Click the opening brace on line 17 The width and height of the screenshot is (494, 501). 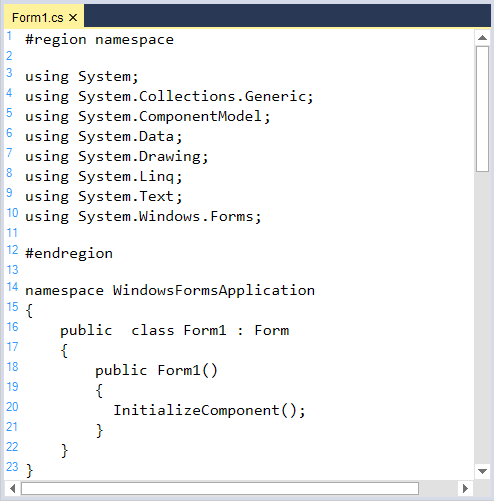point(64,351)
